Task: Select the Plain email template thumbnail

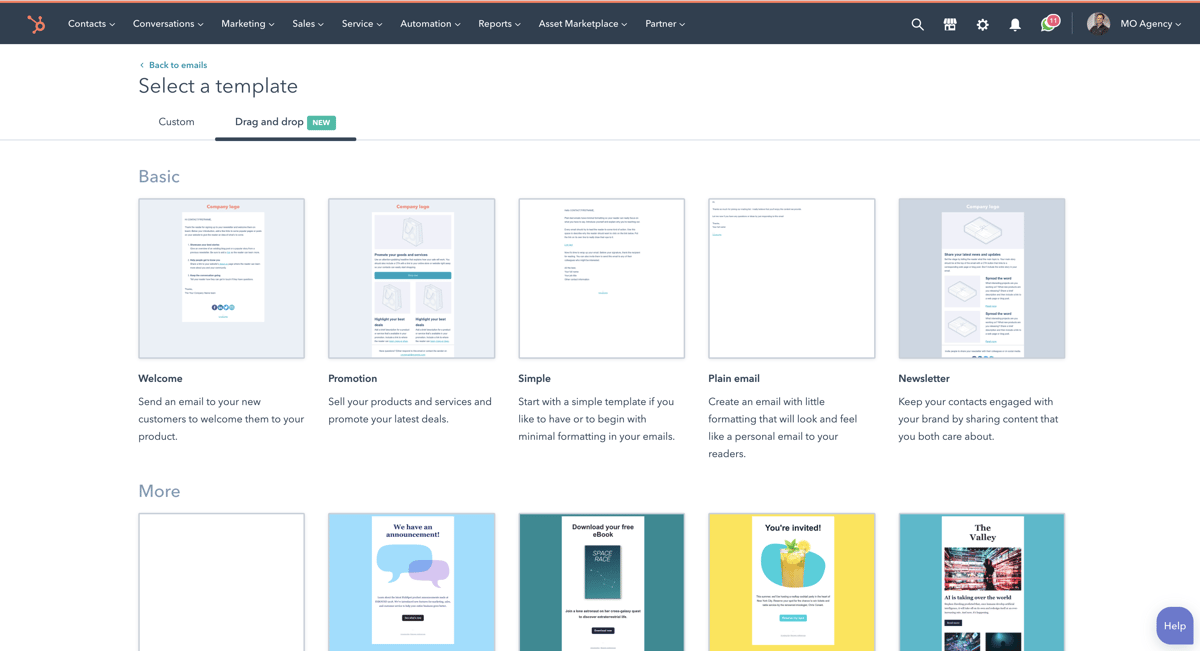Action: coord(791,278)
